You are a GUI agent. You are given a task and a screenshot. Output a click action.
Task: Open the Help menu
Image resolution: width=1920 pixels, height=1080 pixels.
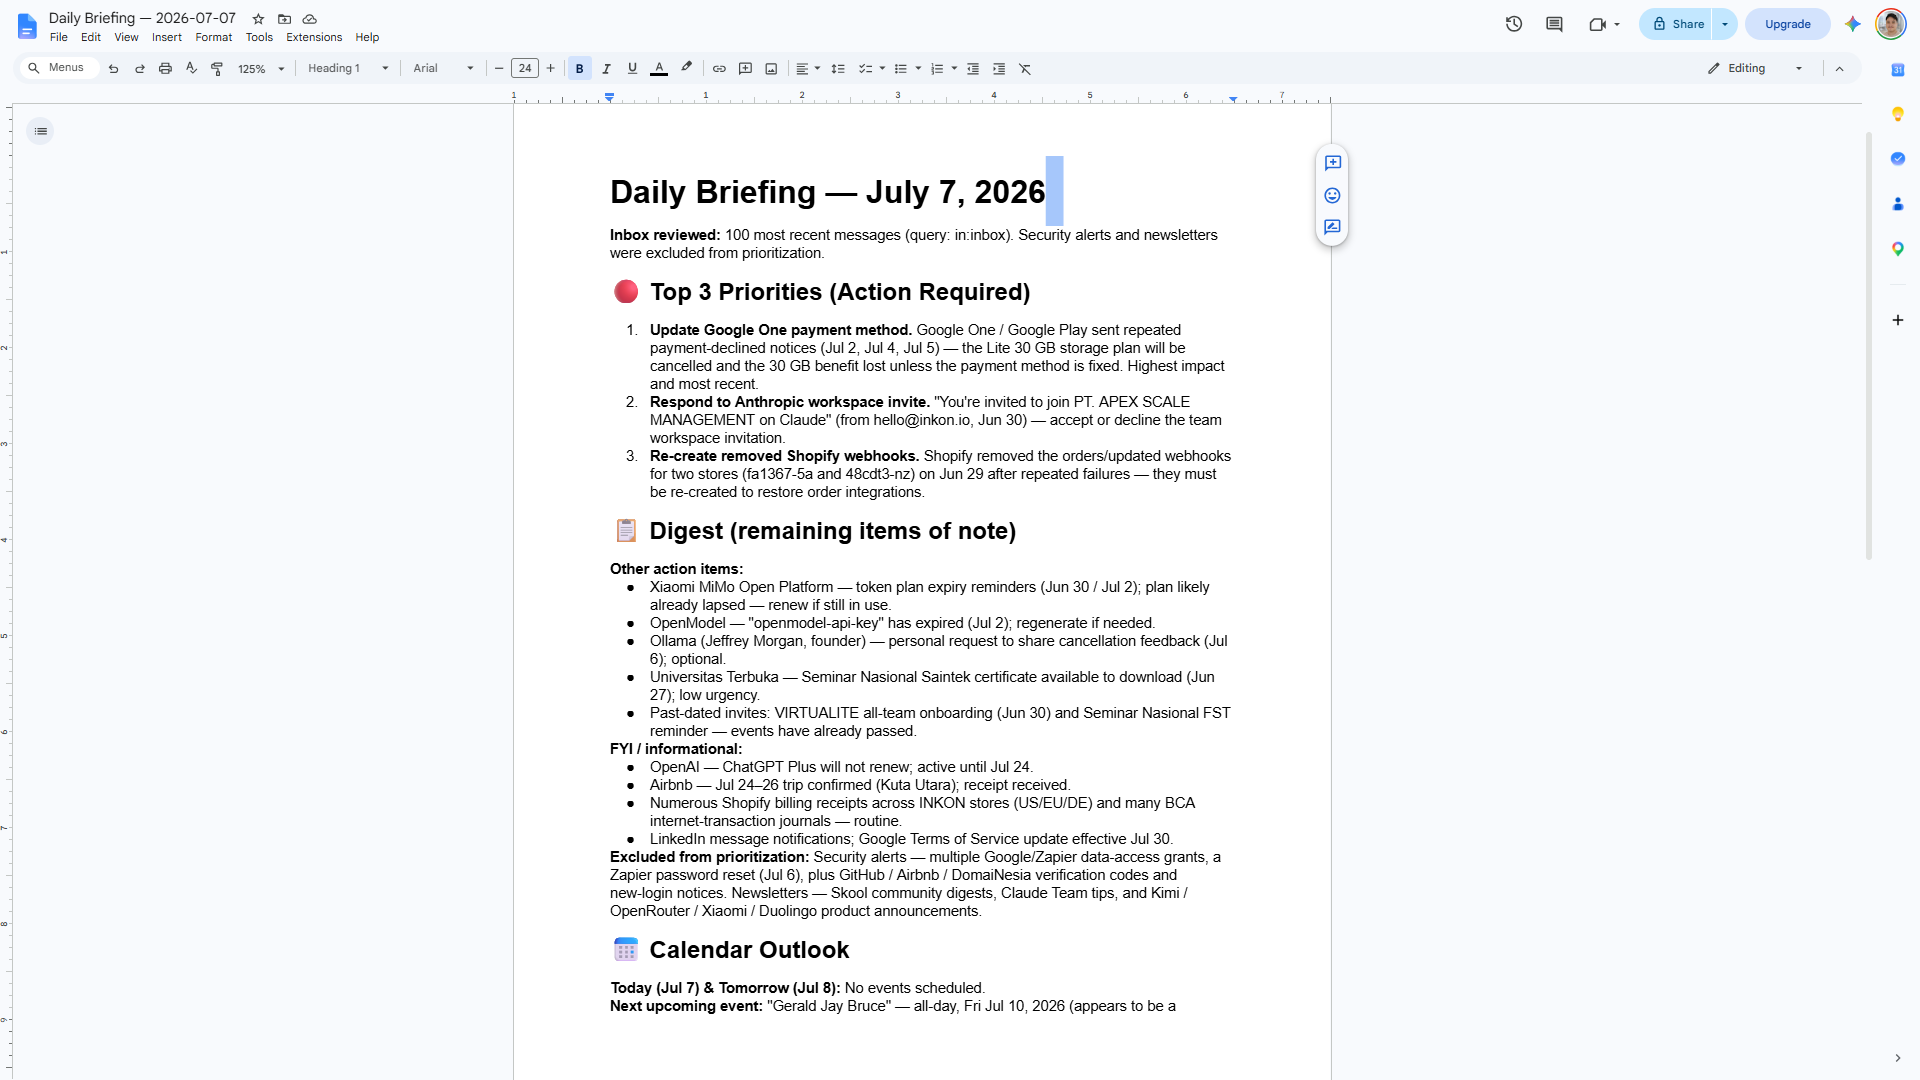pyautogui.click(x=367, y=37)
